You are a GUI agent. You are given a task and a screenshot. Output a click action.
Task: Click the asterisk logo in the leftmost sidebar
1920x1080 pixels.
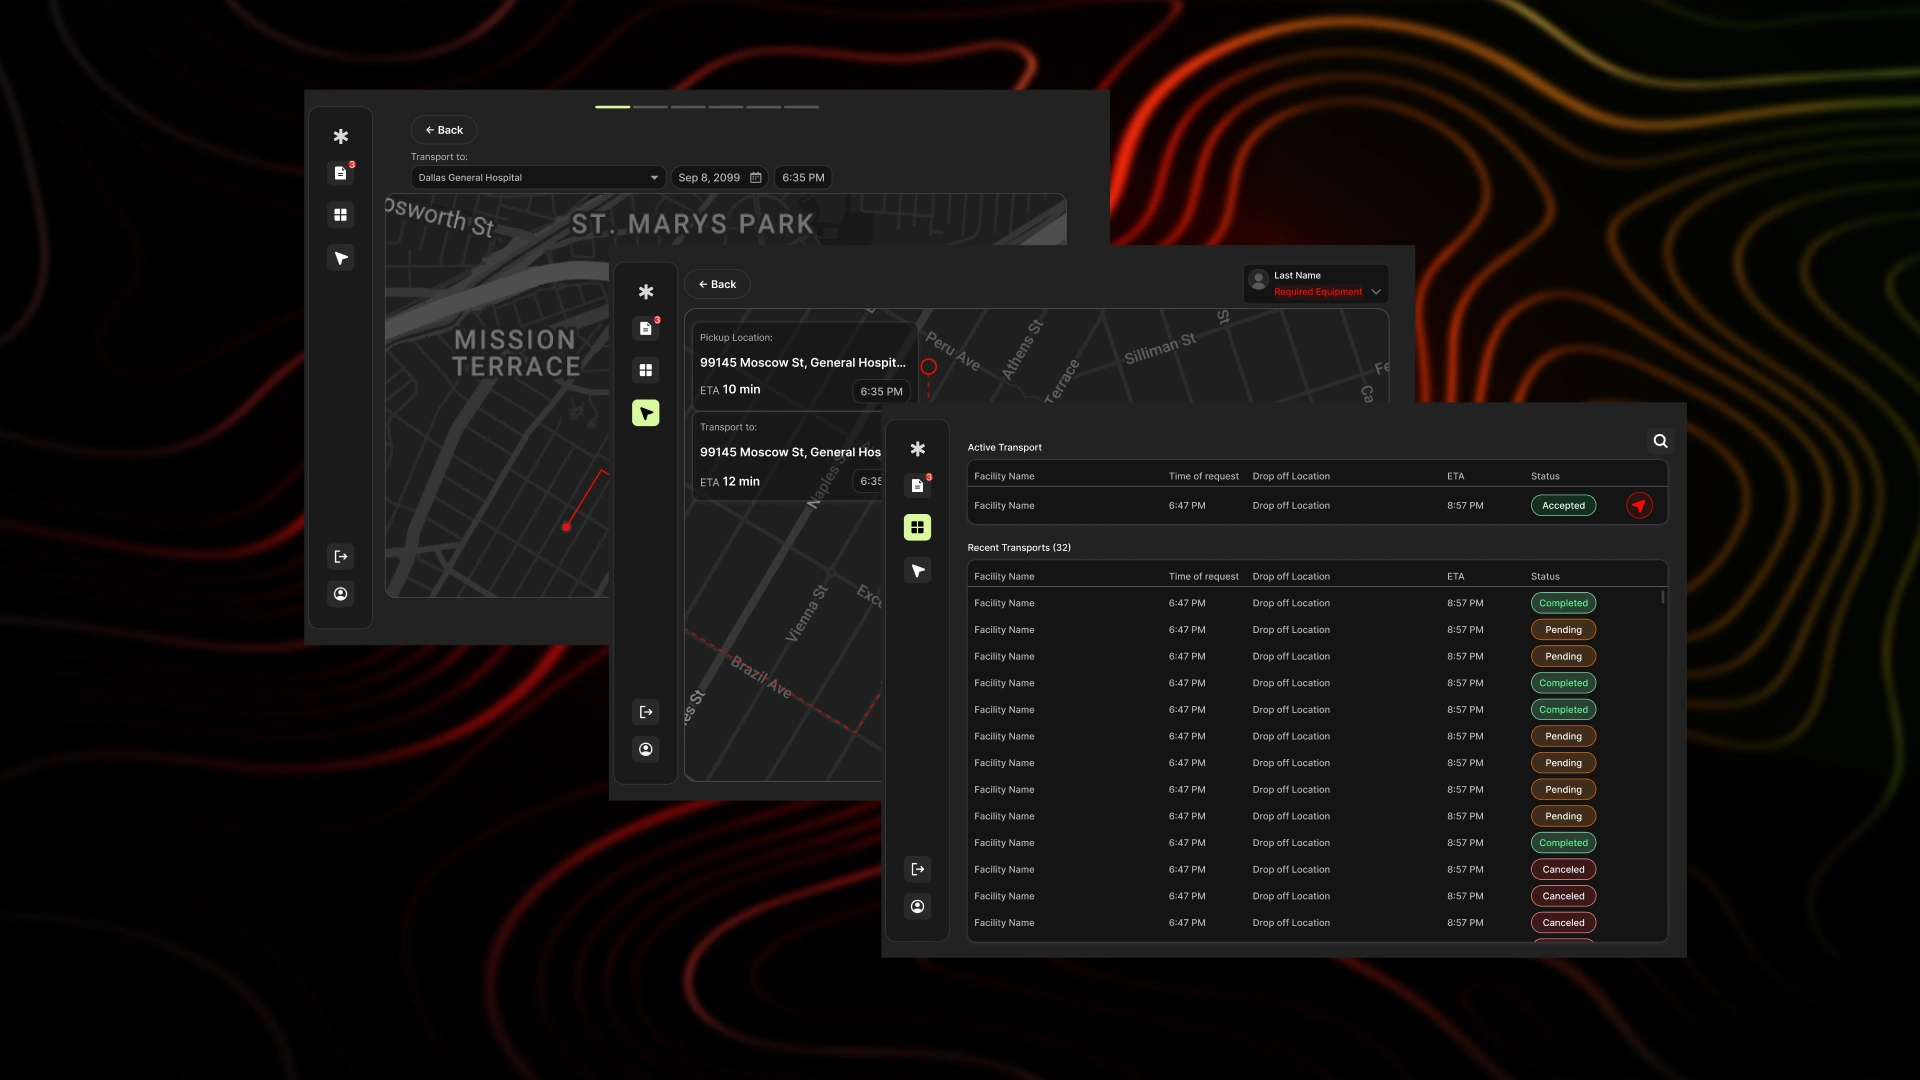(340, 136)
